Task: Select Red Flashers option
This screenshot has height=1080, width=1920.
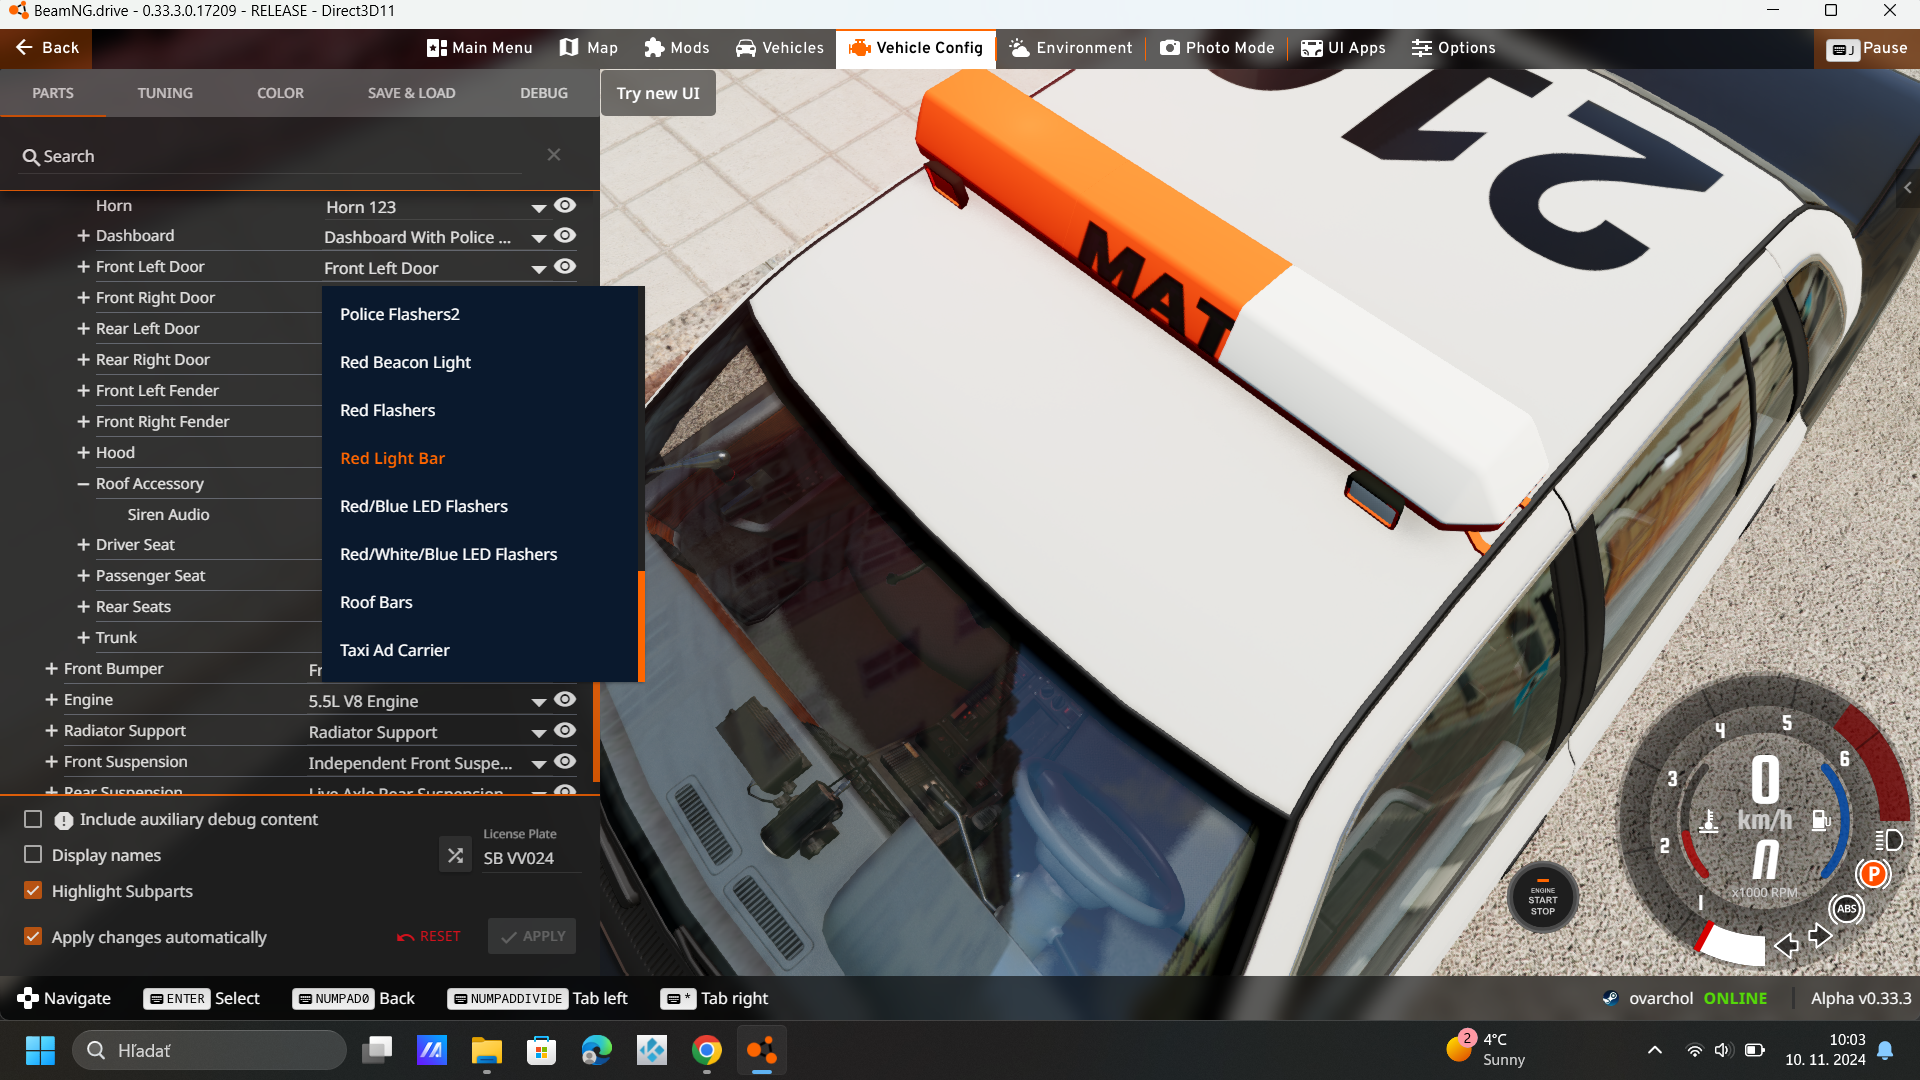Action: click(480, 410)
